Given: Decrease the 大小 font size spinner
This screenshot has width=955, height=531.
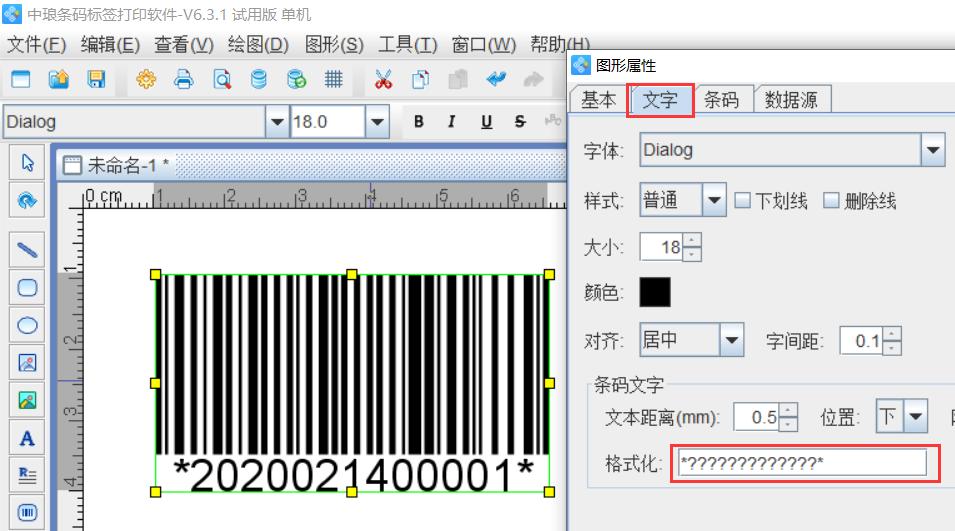Looking at the screenshot, I should point(692,254).
